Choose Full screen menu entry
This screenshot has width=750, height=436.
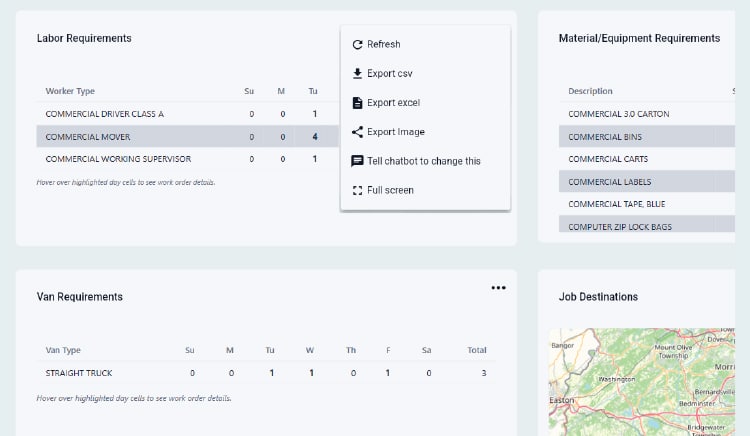tap(425, 190)
